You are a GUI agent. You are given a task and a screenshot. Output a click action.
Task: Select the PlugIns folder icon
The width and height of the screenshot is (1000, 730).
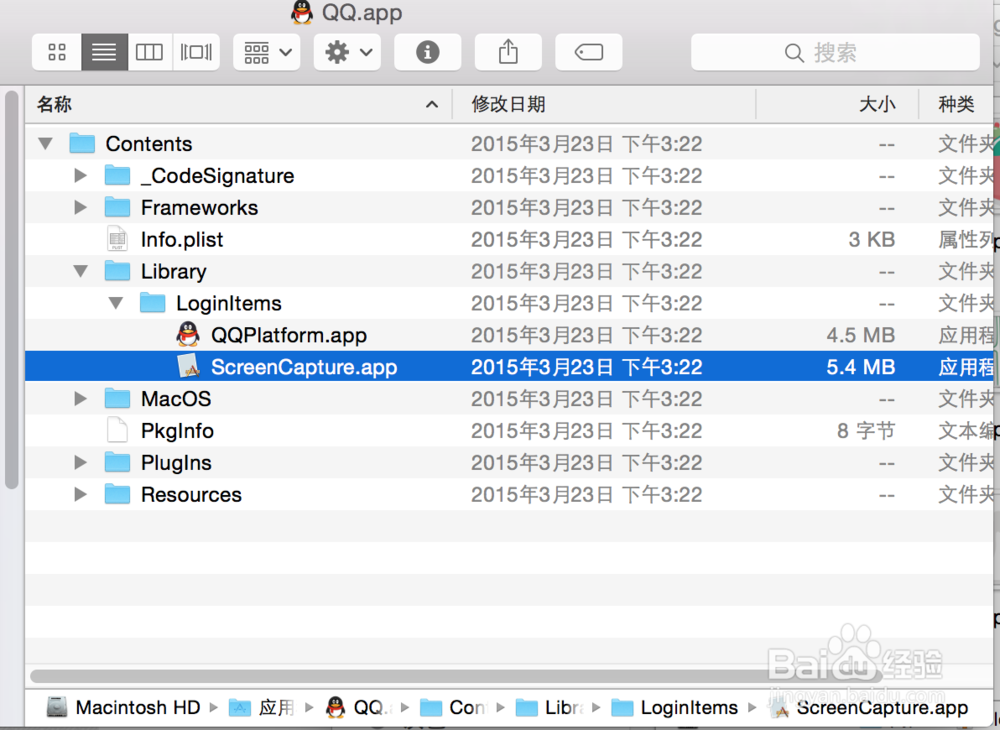pyautogui.click(x=117, y=462)
